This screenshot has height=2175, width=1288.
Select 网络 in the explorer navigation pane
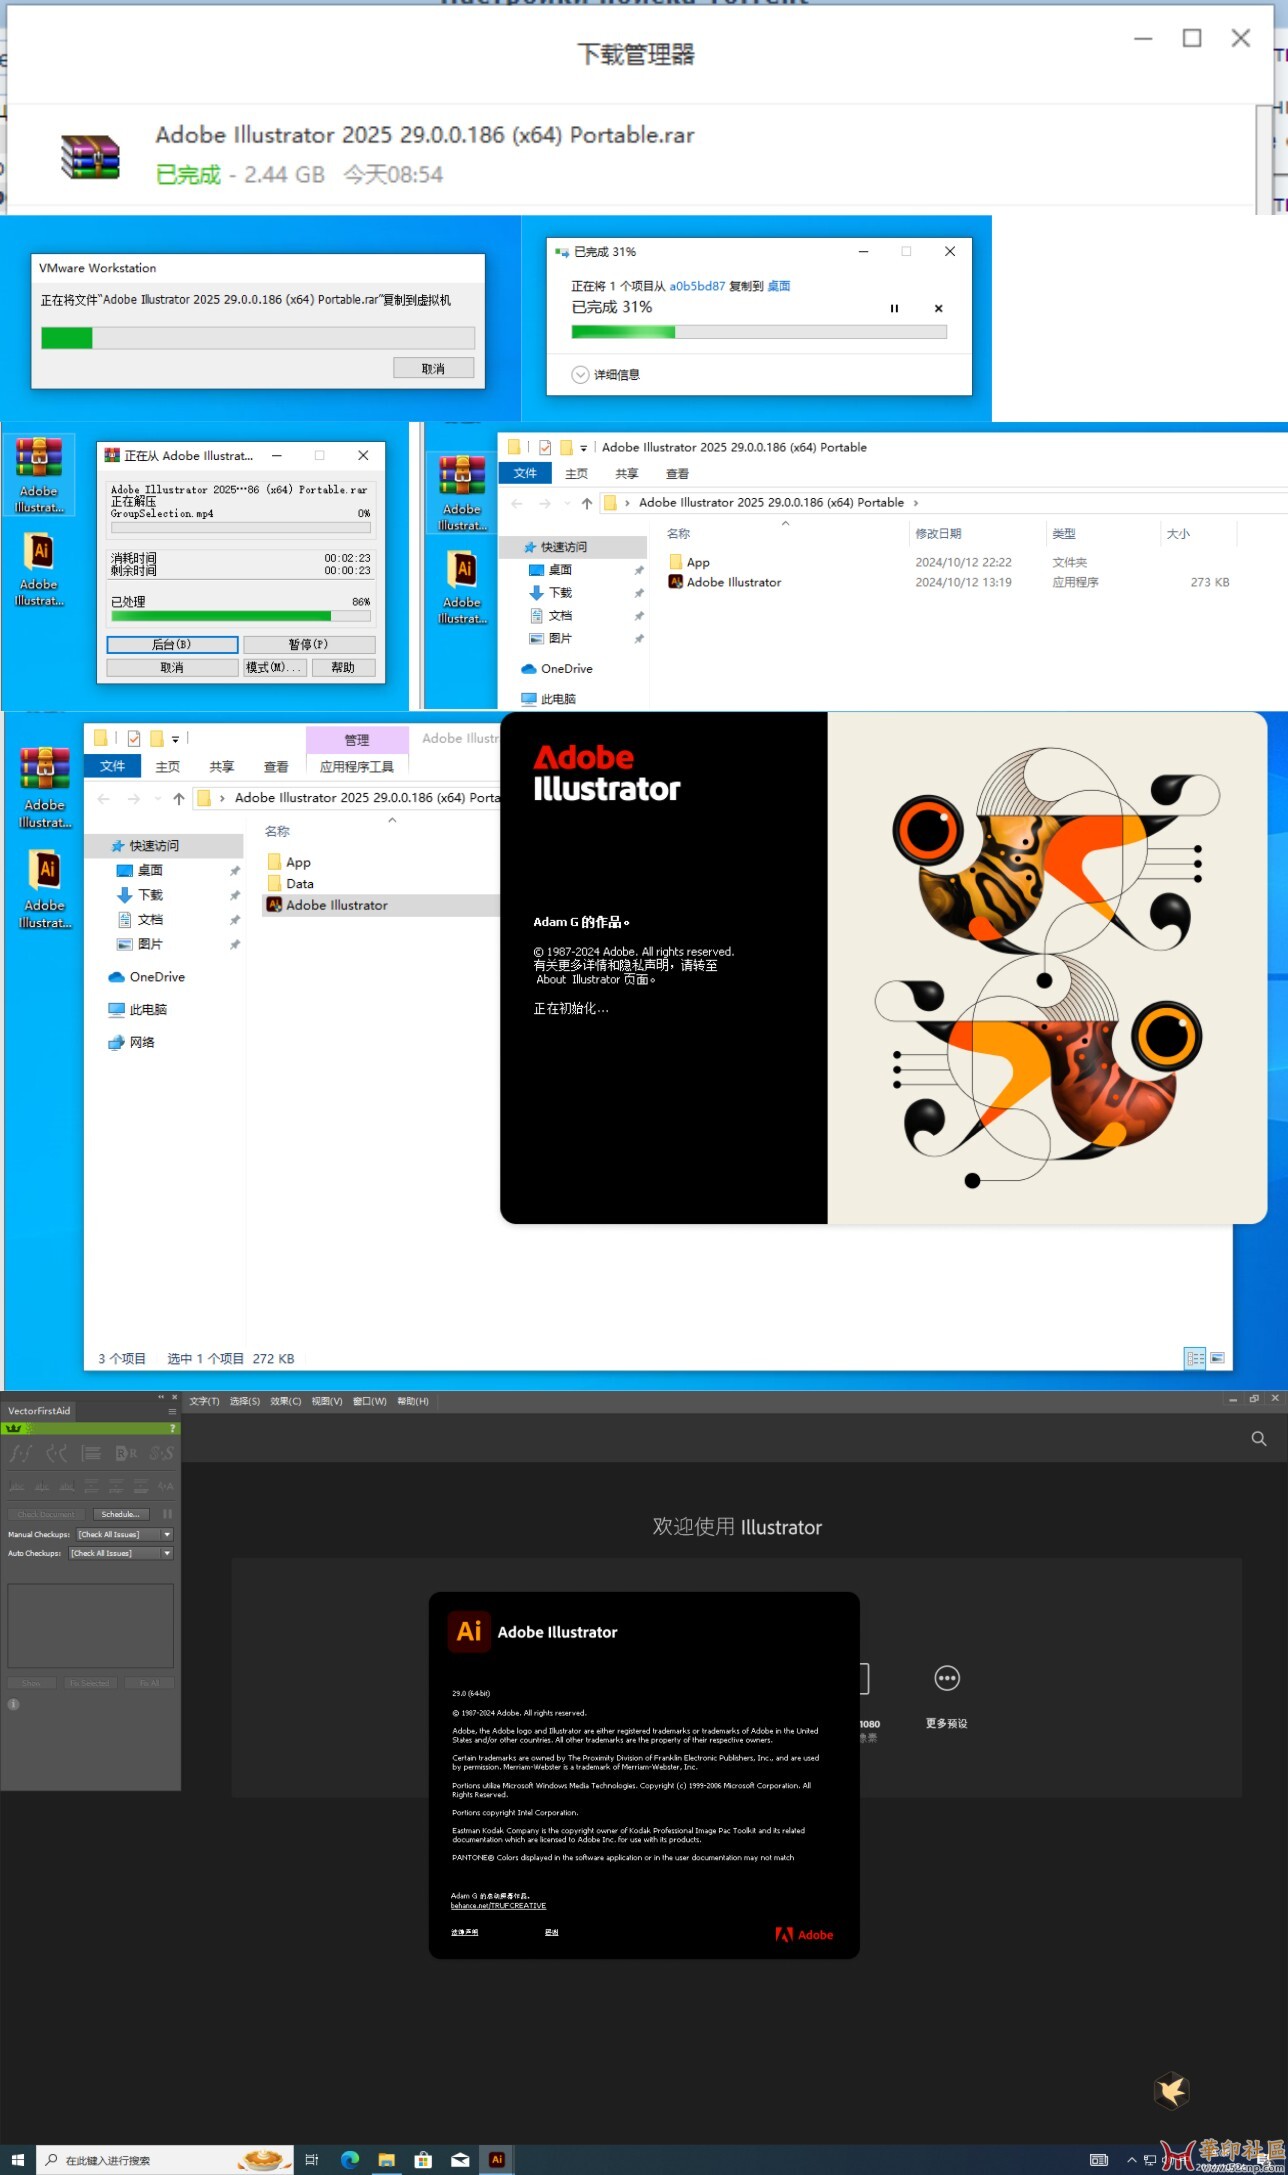pyautogui.click(x=142, y=1042)
